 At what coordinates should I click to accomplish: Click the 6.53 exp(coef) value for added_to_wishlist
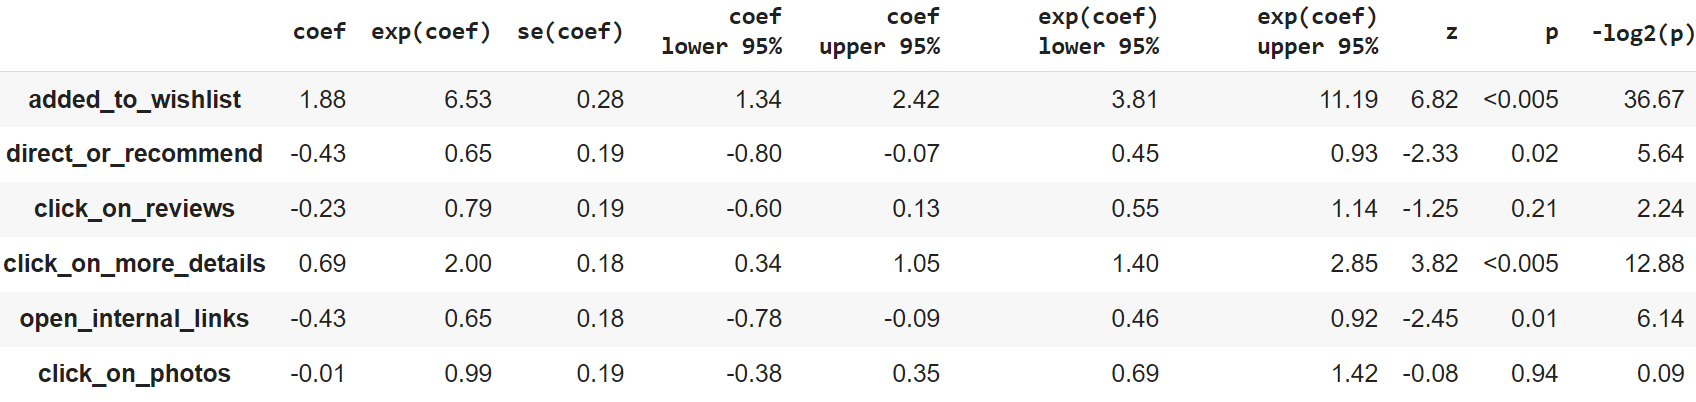coord(468,100)
